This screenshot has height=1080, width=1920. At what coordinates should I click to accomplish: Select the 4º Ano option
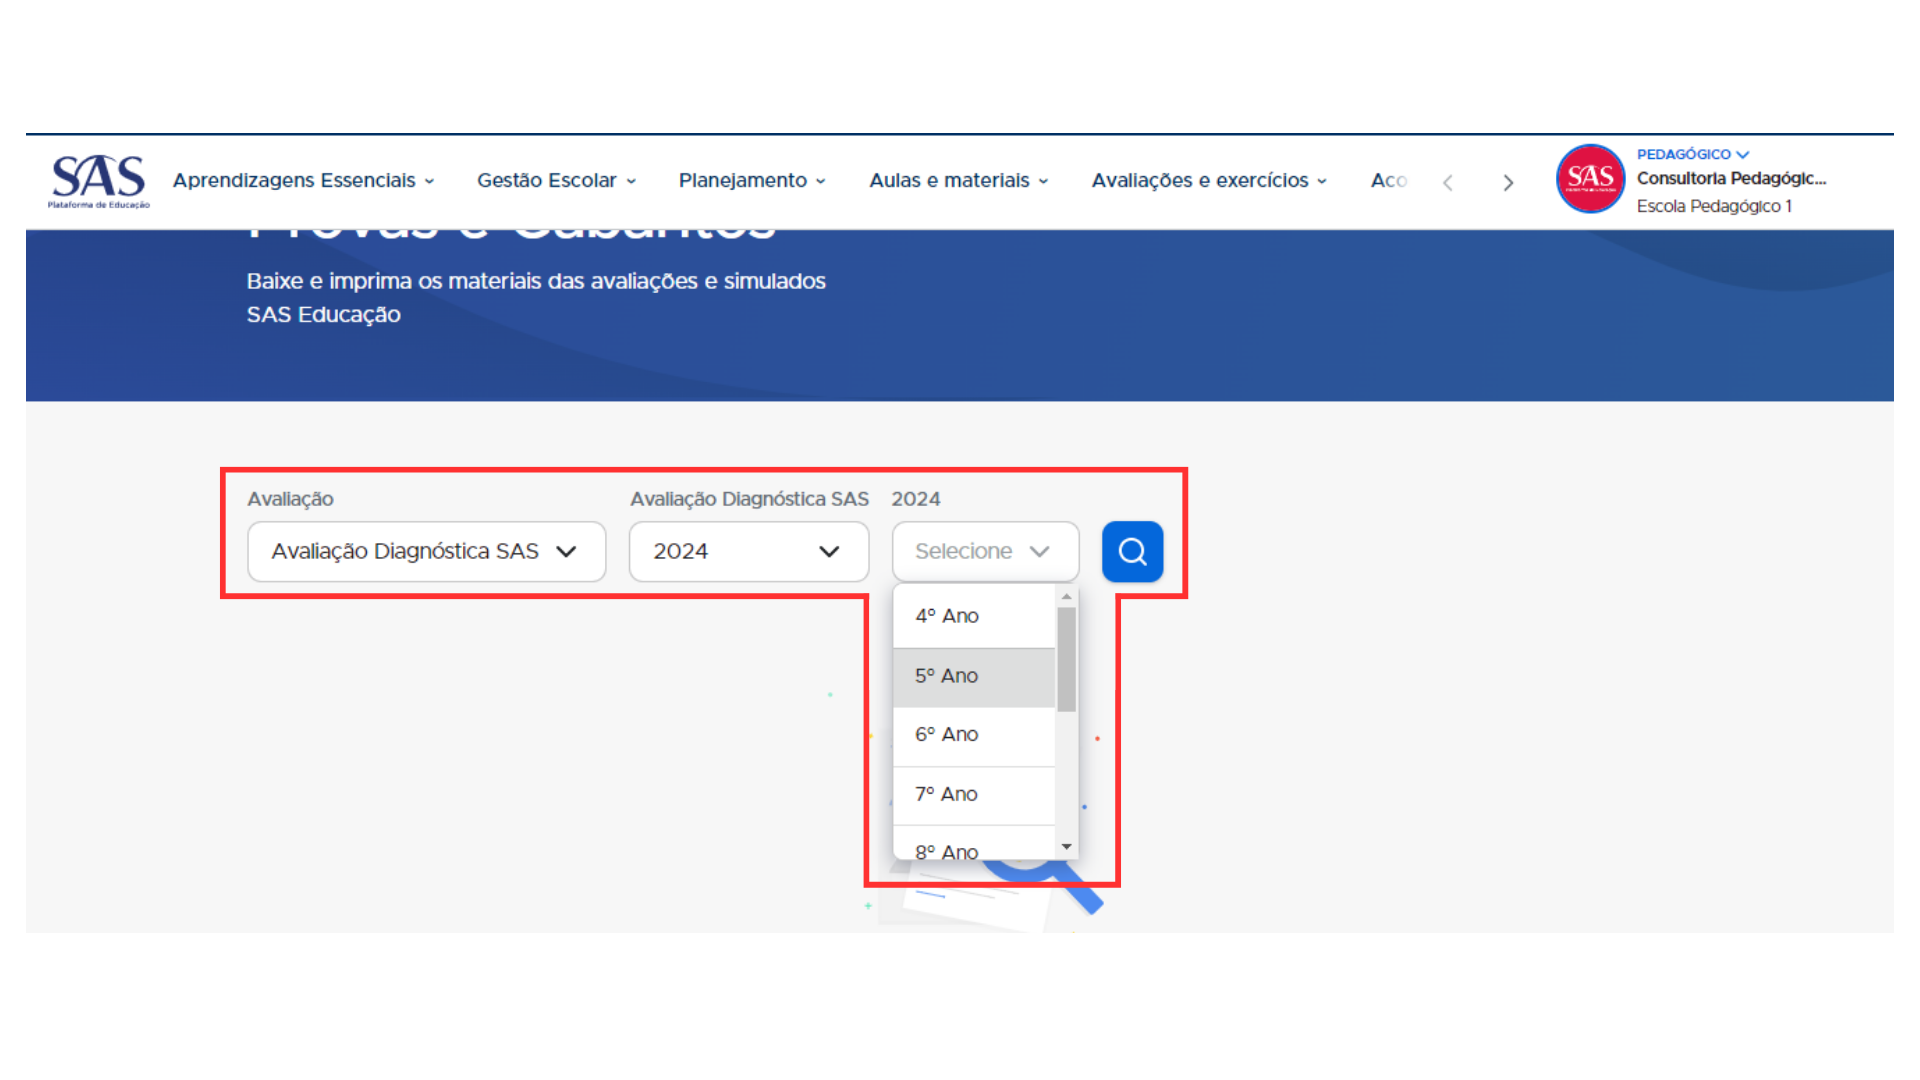974,616
